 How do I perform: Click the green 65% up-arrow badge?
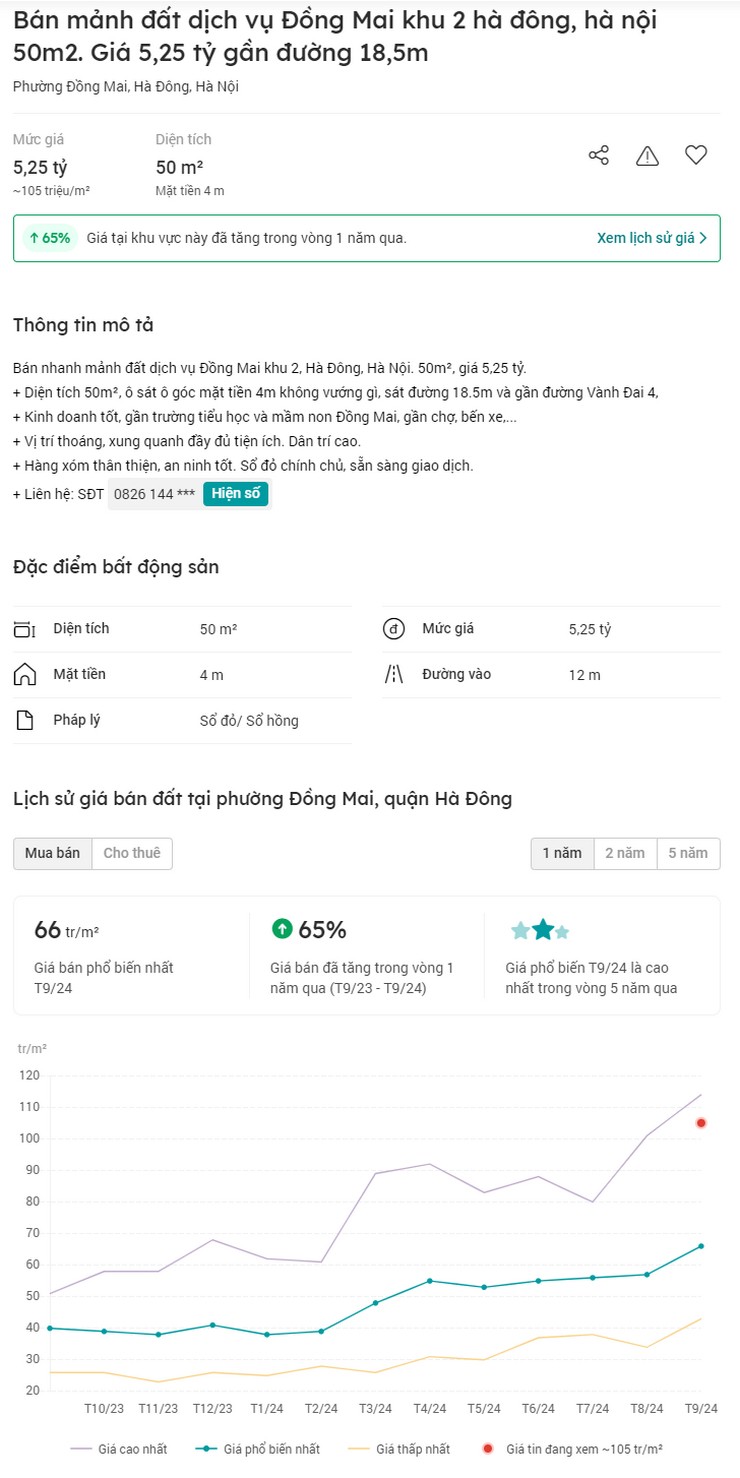click(49, 238)
